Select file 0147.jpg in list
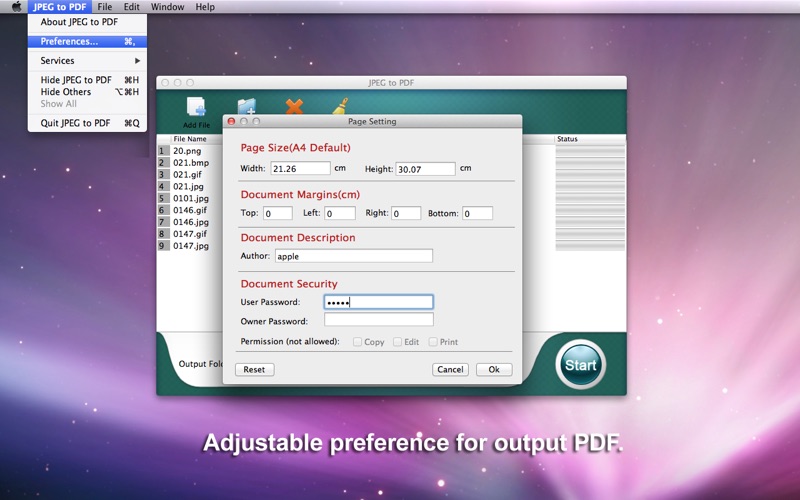Image resolution: width=800 pixels, height=500 pixels. pyautogui.click(x=191, y=245)
